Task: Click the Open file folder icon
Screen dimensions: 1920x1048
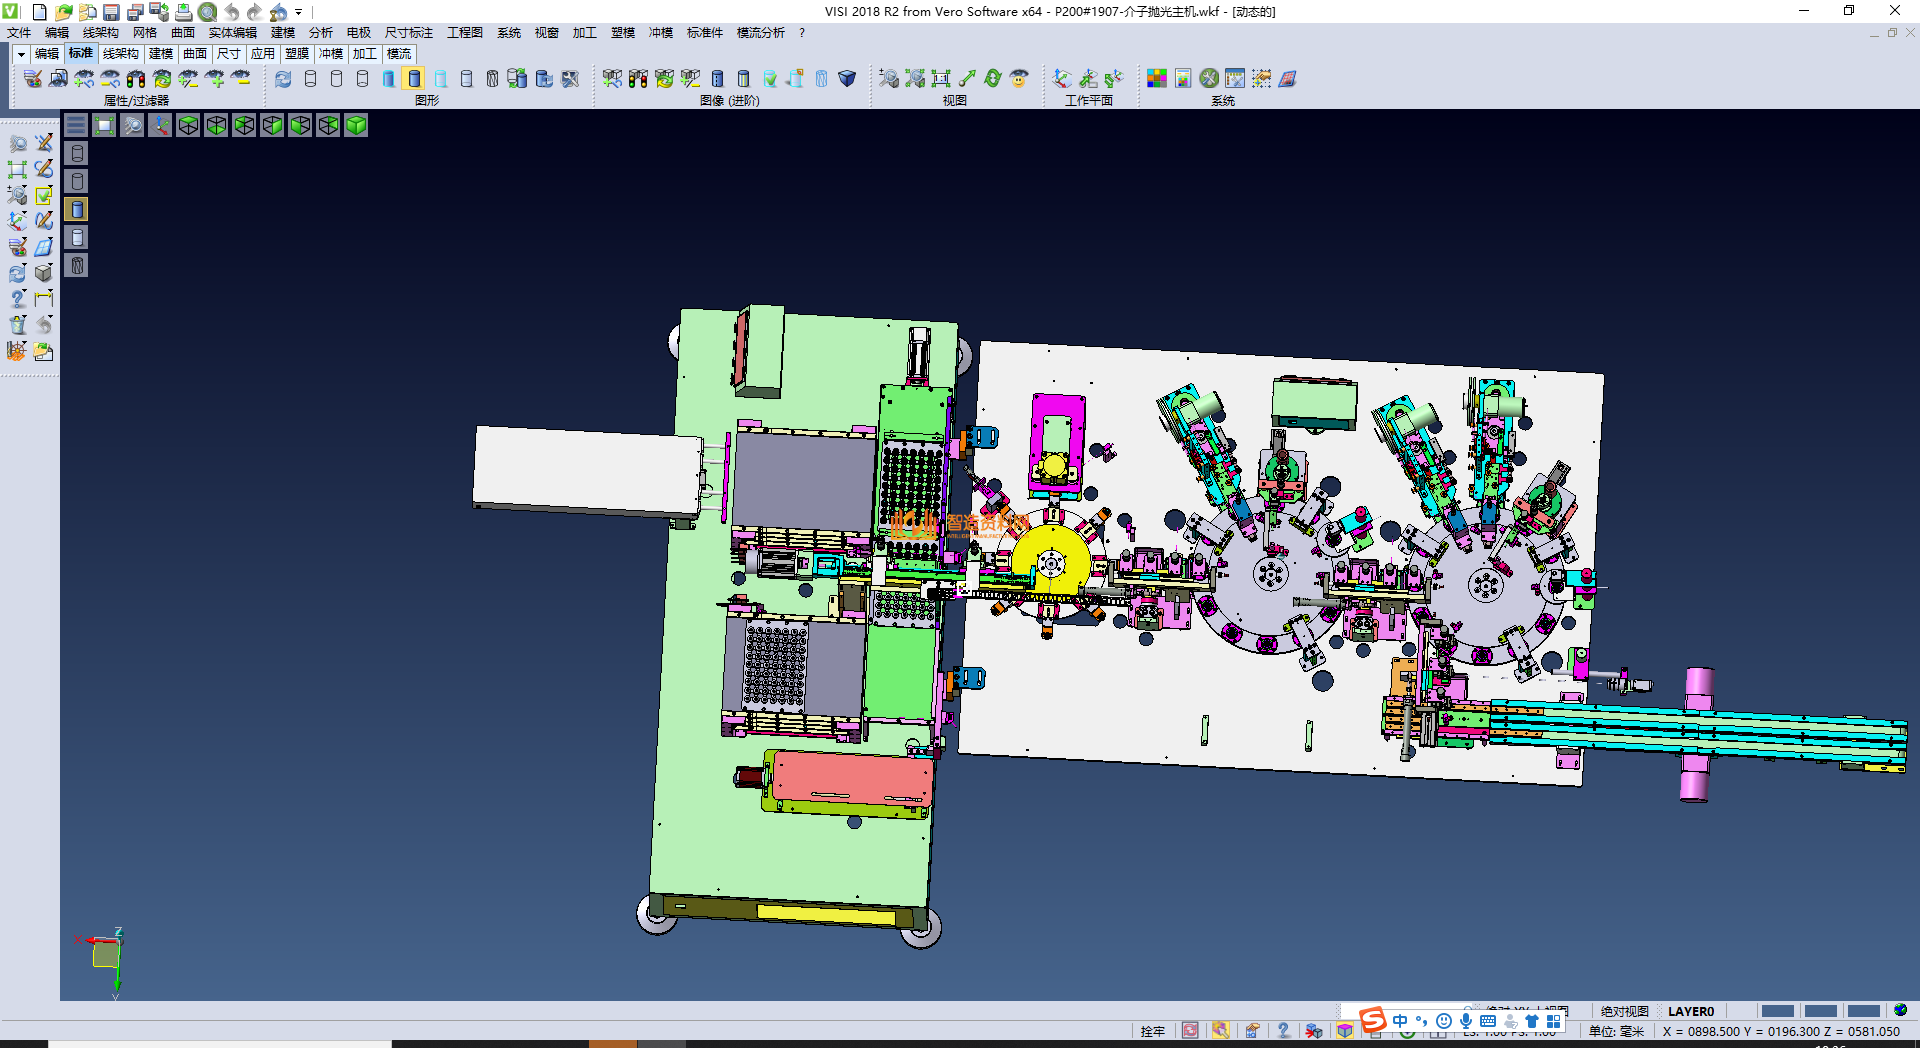Action: click(x=63, y=12)
